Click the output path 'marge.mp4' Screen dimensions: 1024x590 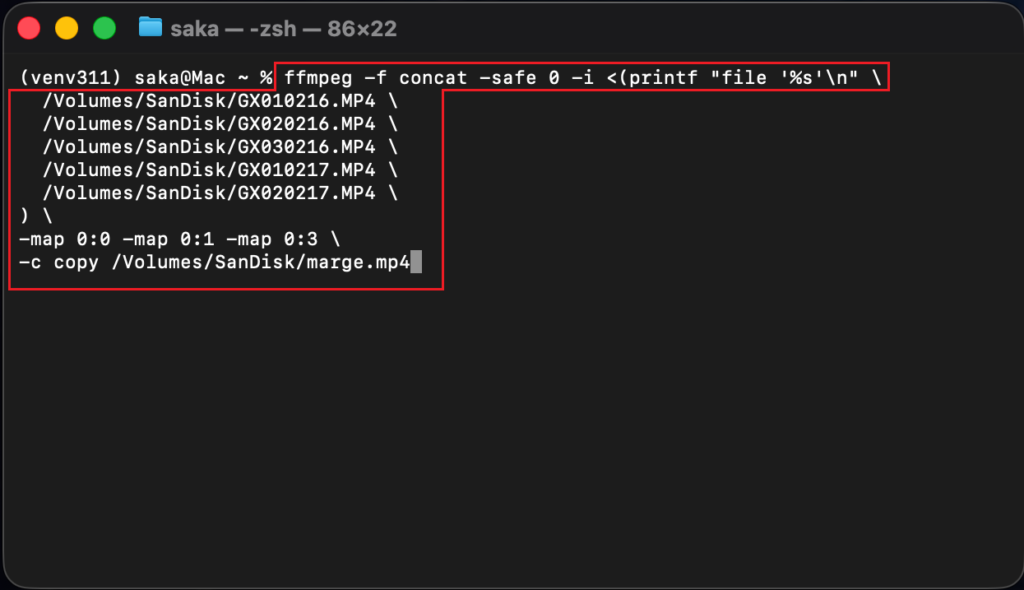pyautogui.click(x=364, y=263)
